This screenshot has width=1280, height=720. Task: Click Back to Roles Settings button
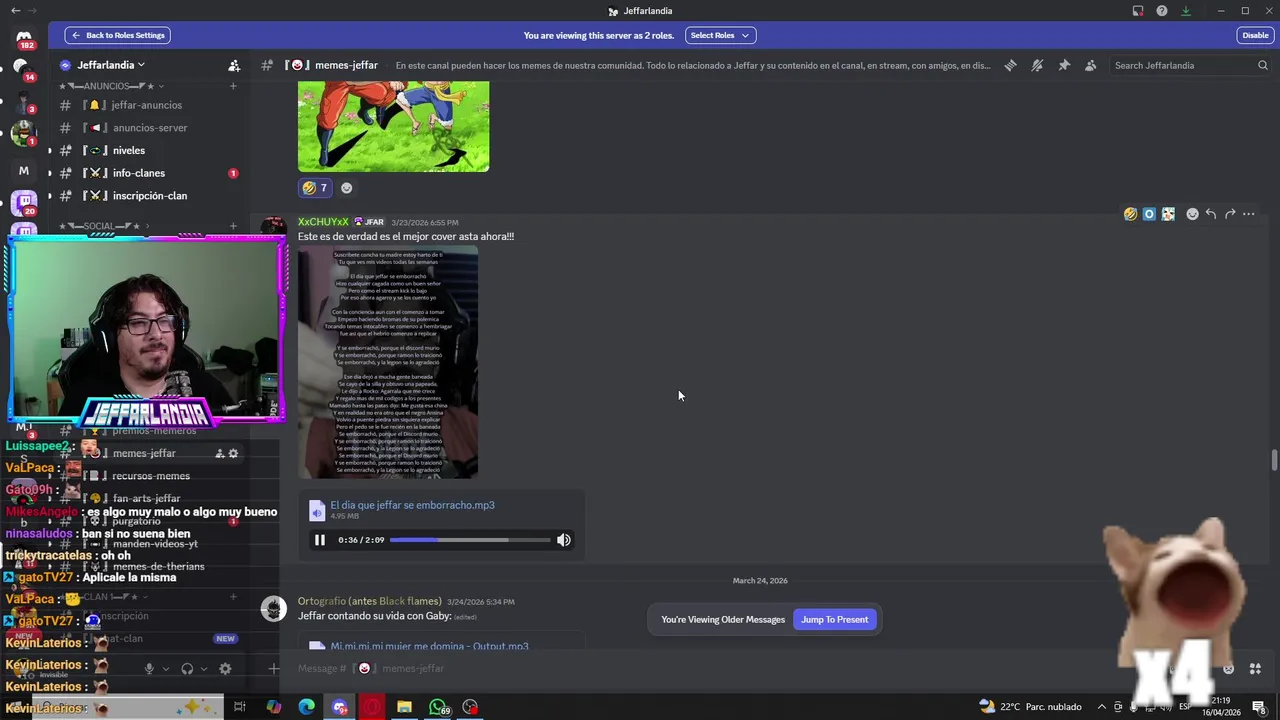point(118,35)
